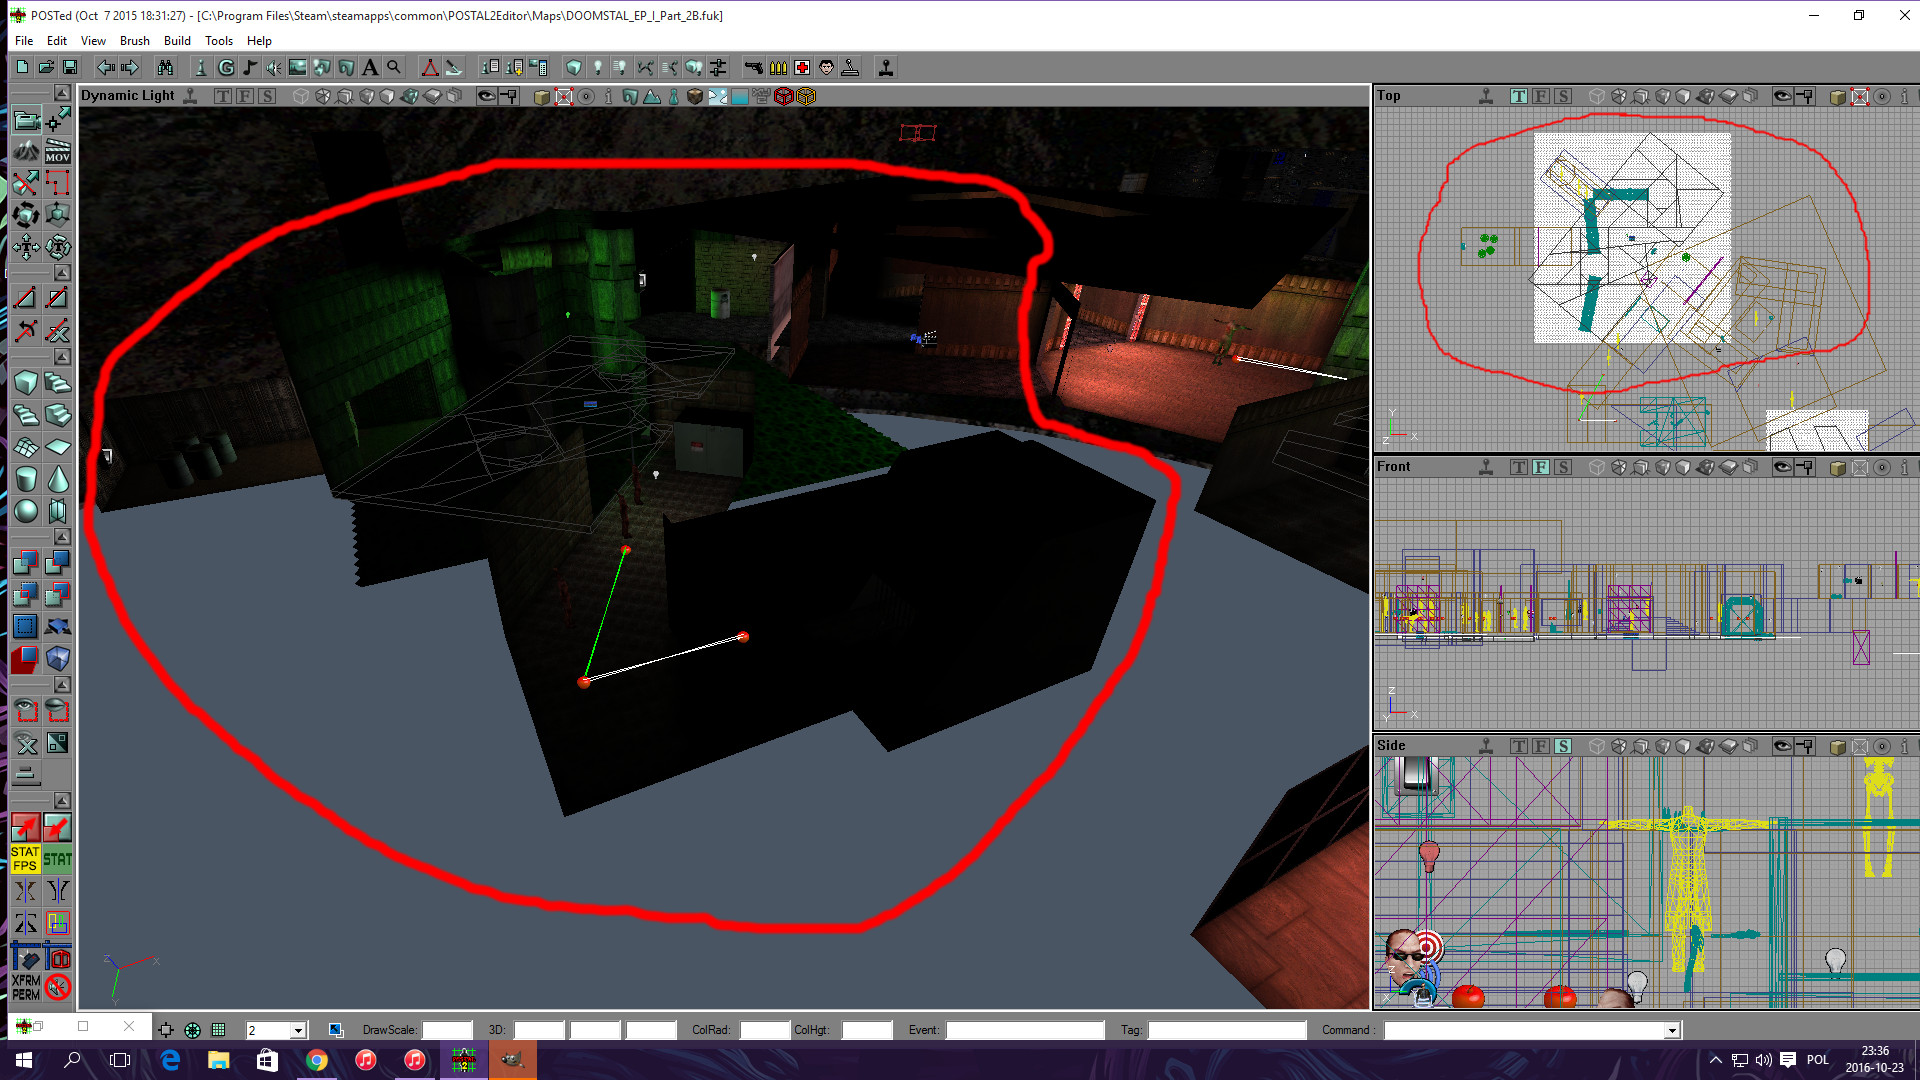Toggle eye icon in Side viewport
Image resolution: width=1920 pixels, height=1080 pixels.
point(1782,746)
